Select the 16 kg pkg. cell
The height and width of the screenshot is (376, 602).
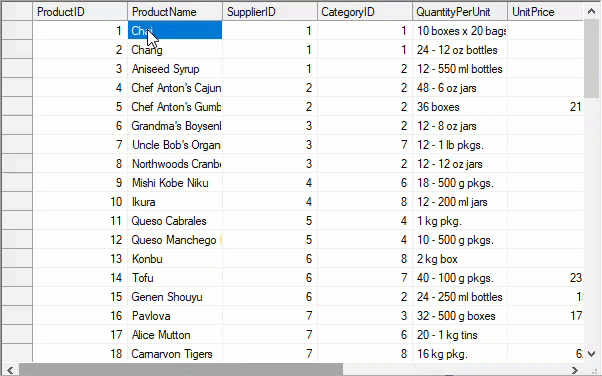pos(460,353)
